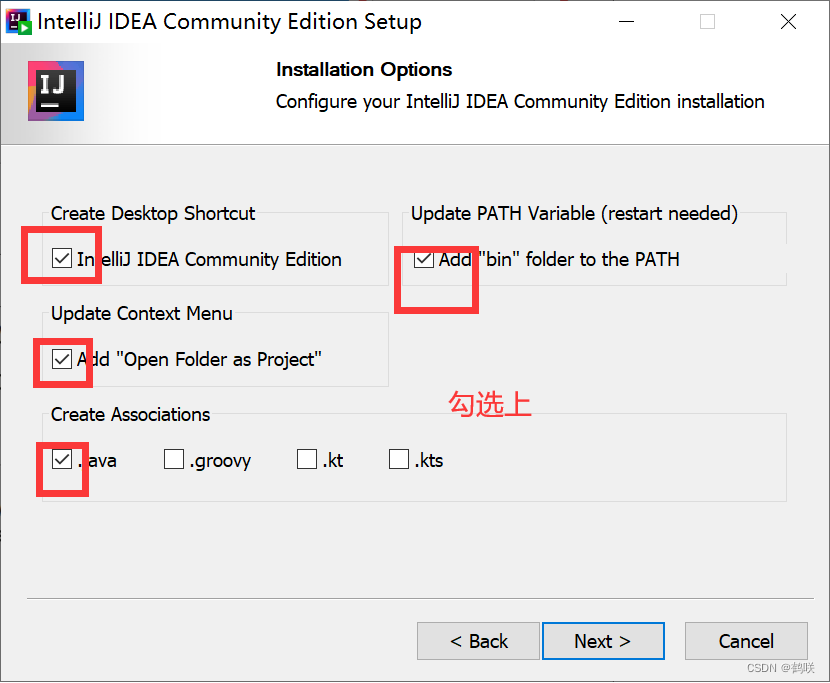Click the large IntelliJ IDEA logo

[x=55, y=91]
